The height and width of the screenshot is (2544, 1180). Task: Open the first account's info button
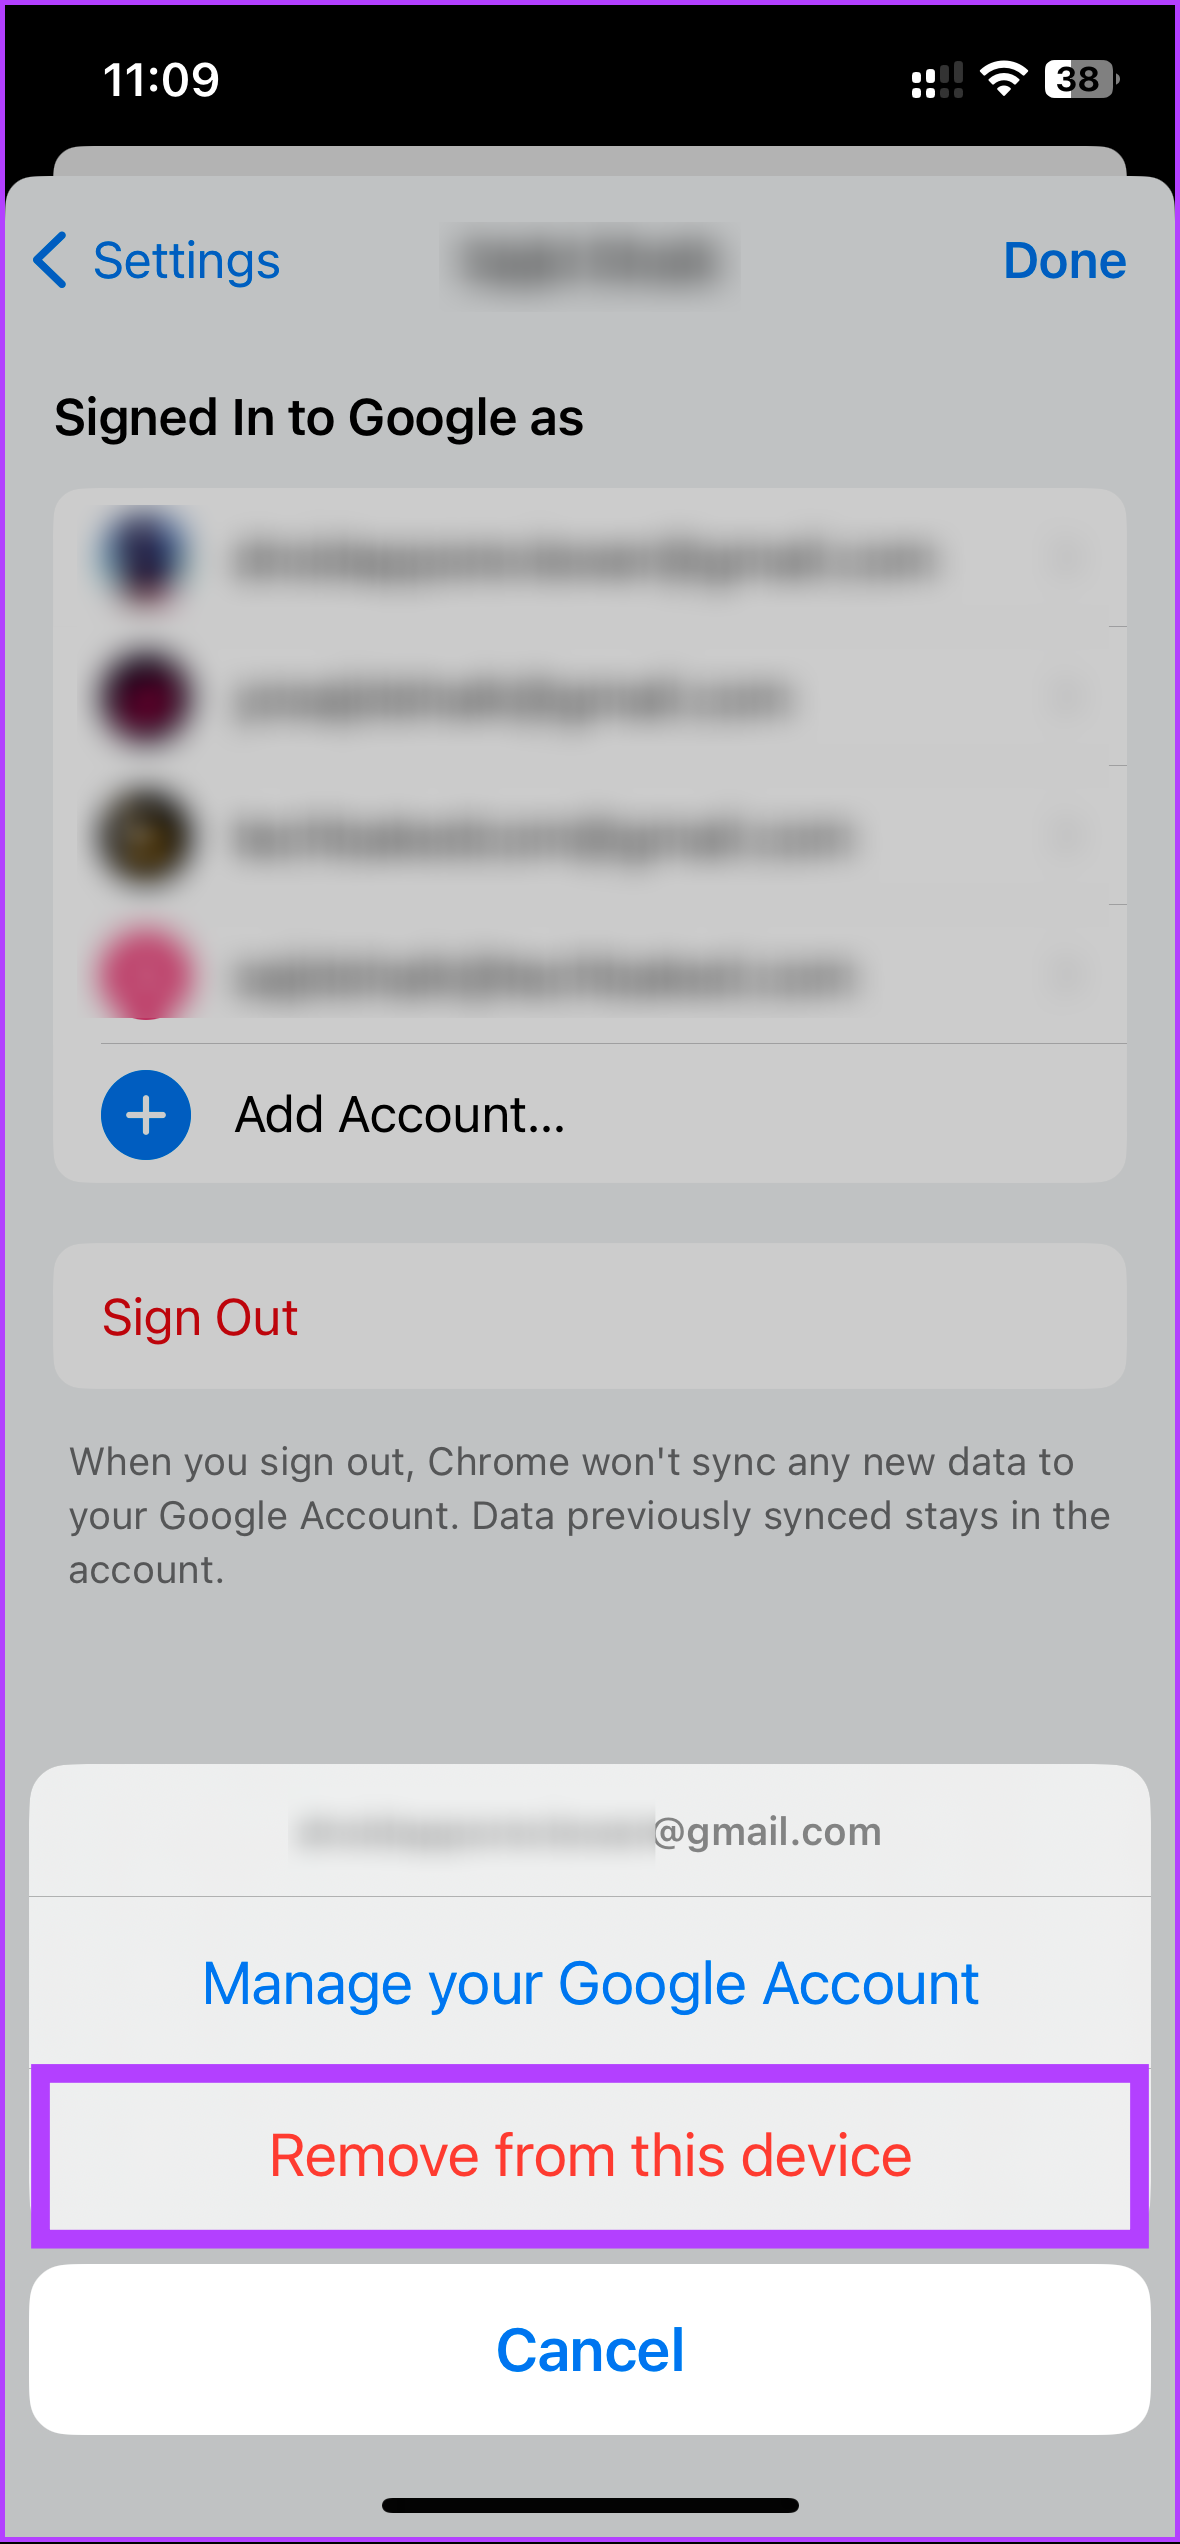1068,557
